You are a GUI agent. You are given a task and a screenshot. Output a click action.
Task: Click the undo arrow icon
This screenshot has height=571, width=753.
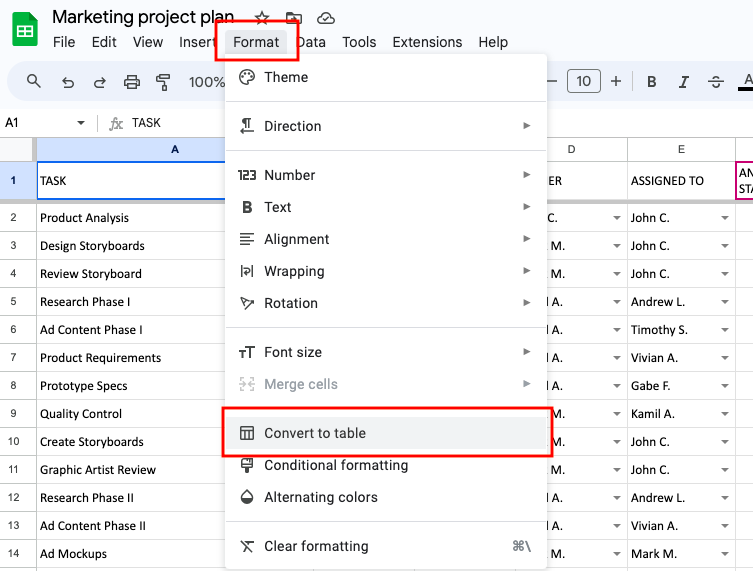67,82
